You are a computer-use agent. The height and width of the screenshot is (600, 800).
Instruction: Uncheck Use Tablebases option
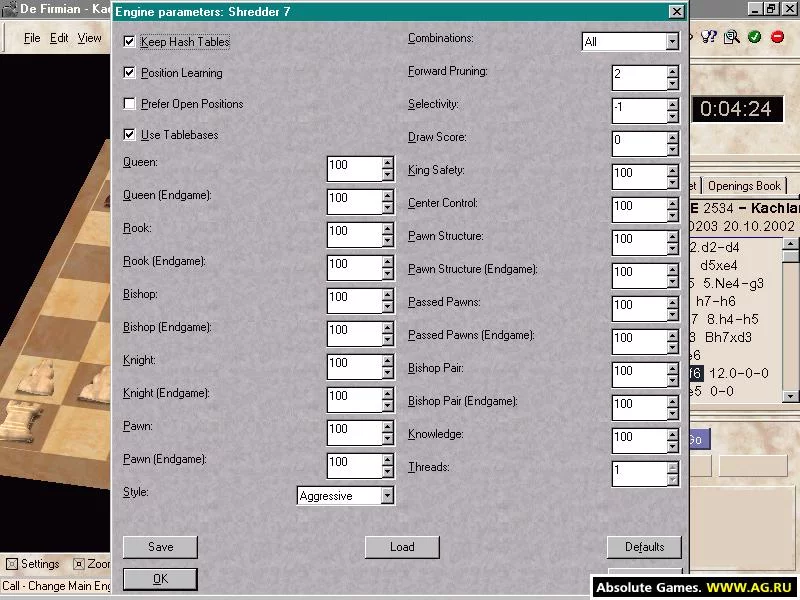pyautogui.click(x=129, y=135)
